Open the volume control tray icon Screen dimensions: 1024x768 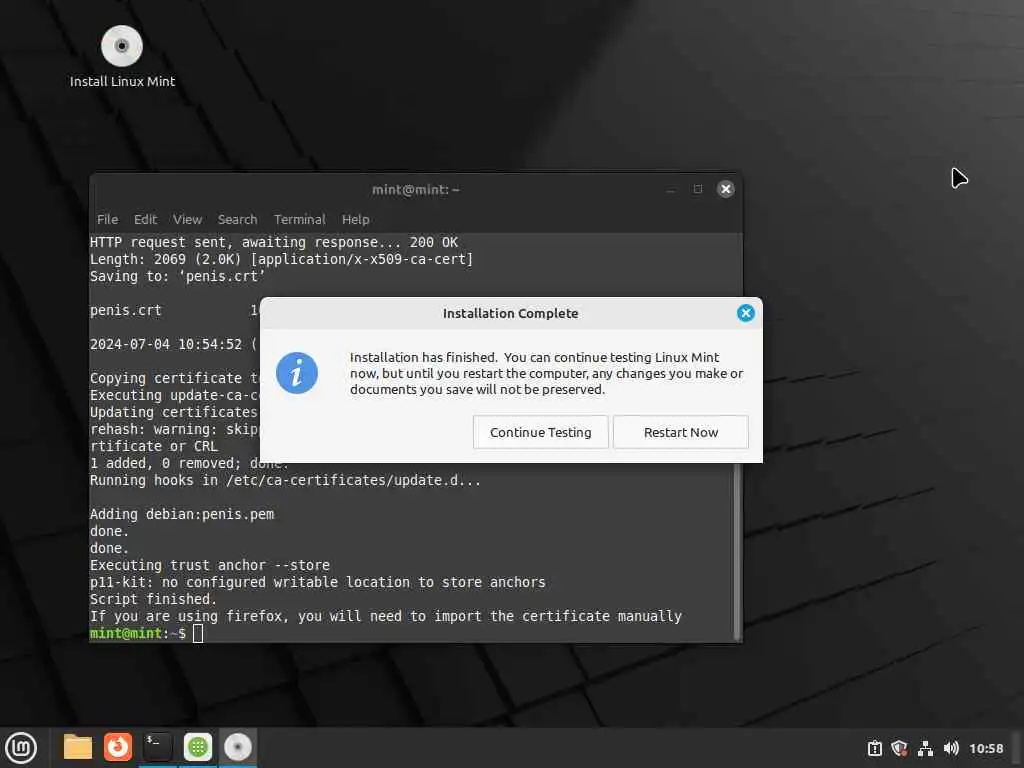951,748
